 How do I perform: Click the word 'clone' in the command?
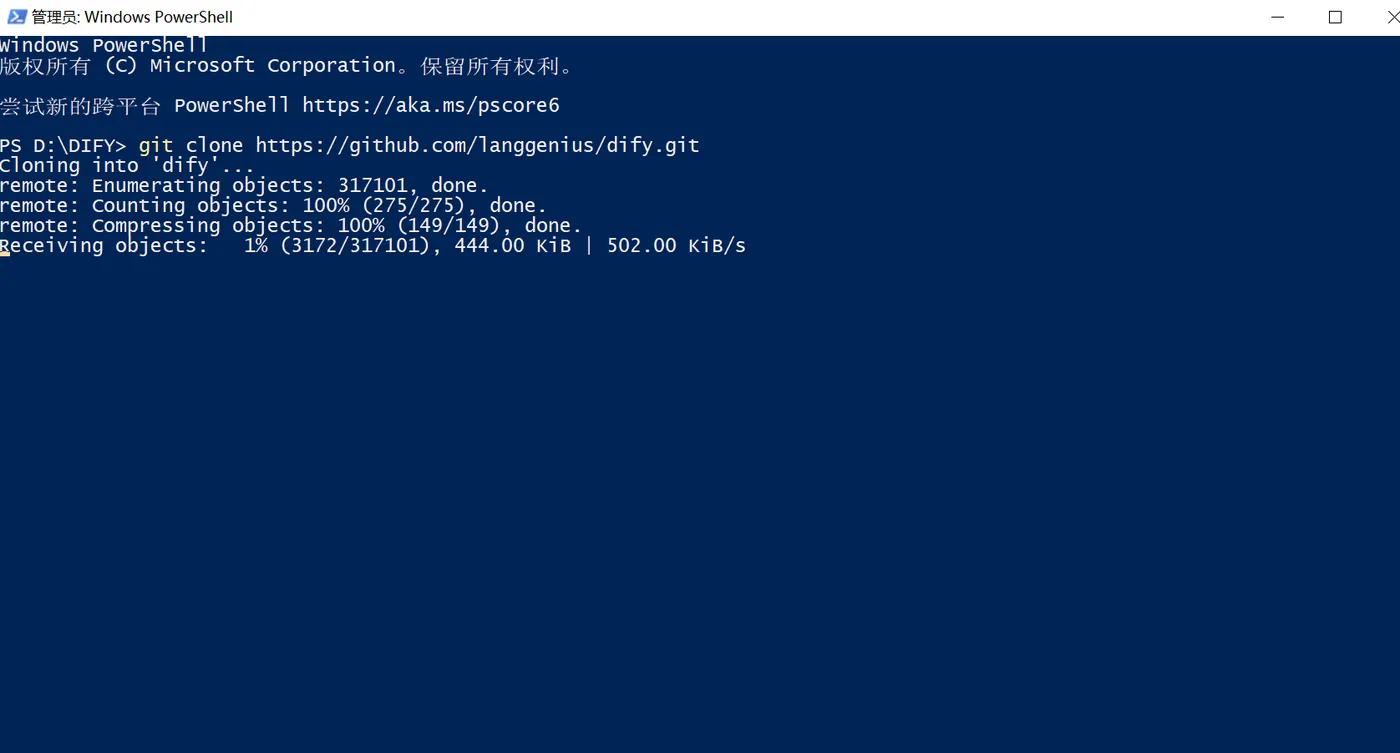pyautogui.click(x=214, y=145)
